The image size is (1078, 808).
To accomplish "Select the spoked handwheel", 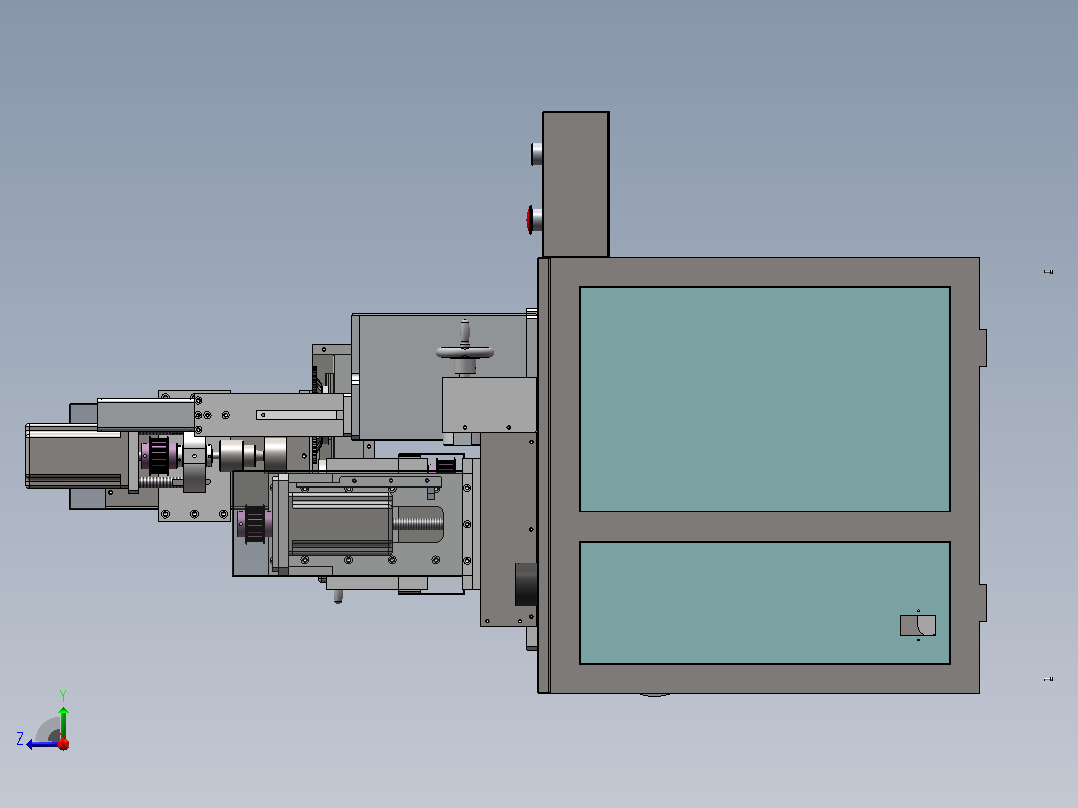I will pyautogui.click(x=465, y=353).
